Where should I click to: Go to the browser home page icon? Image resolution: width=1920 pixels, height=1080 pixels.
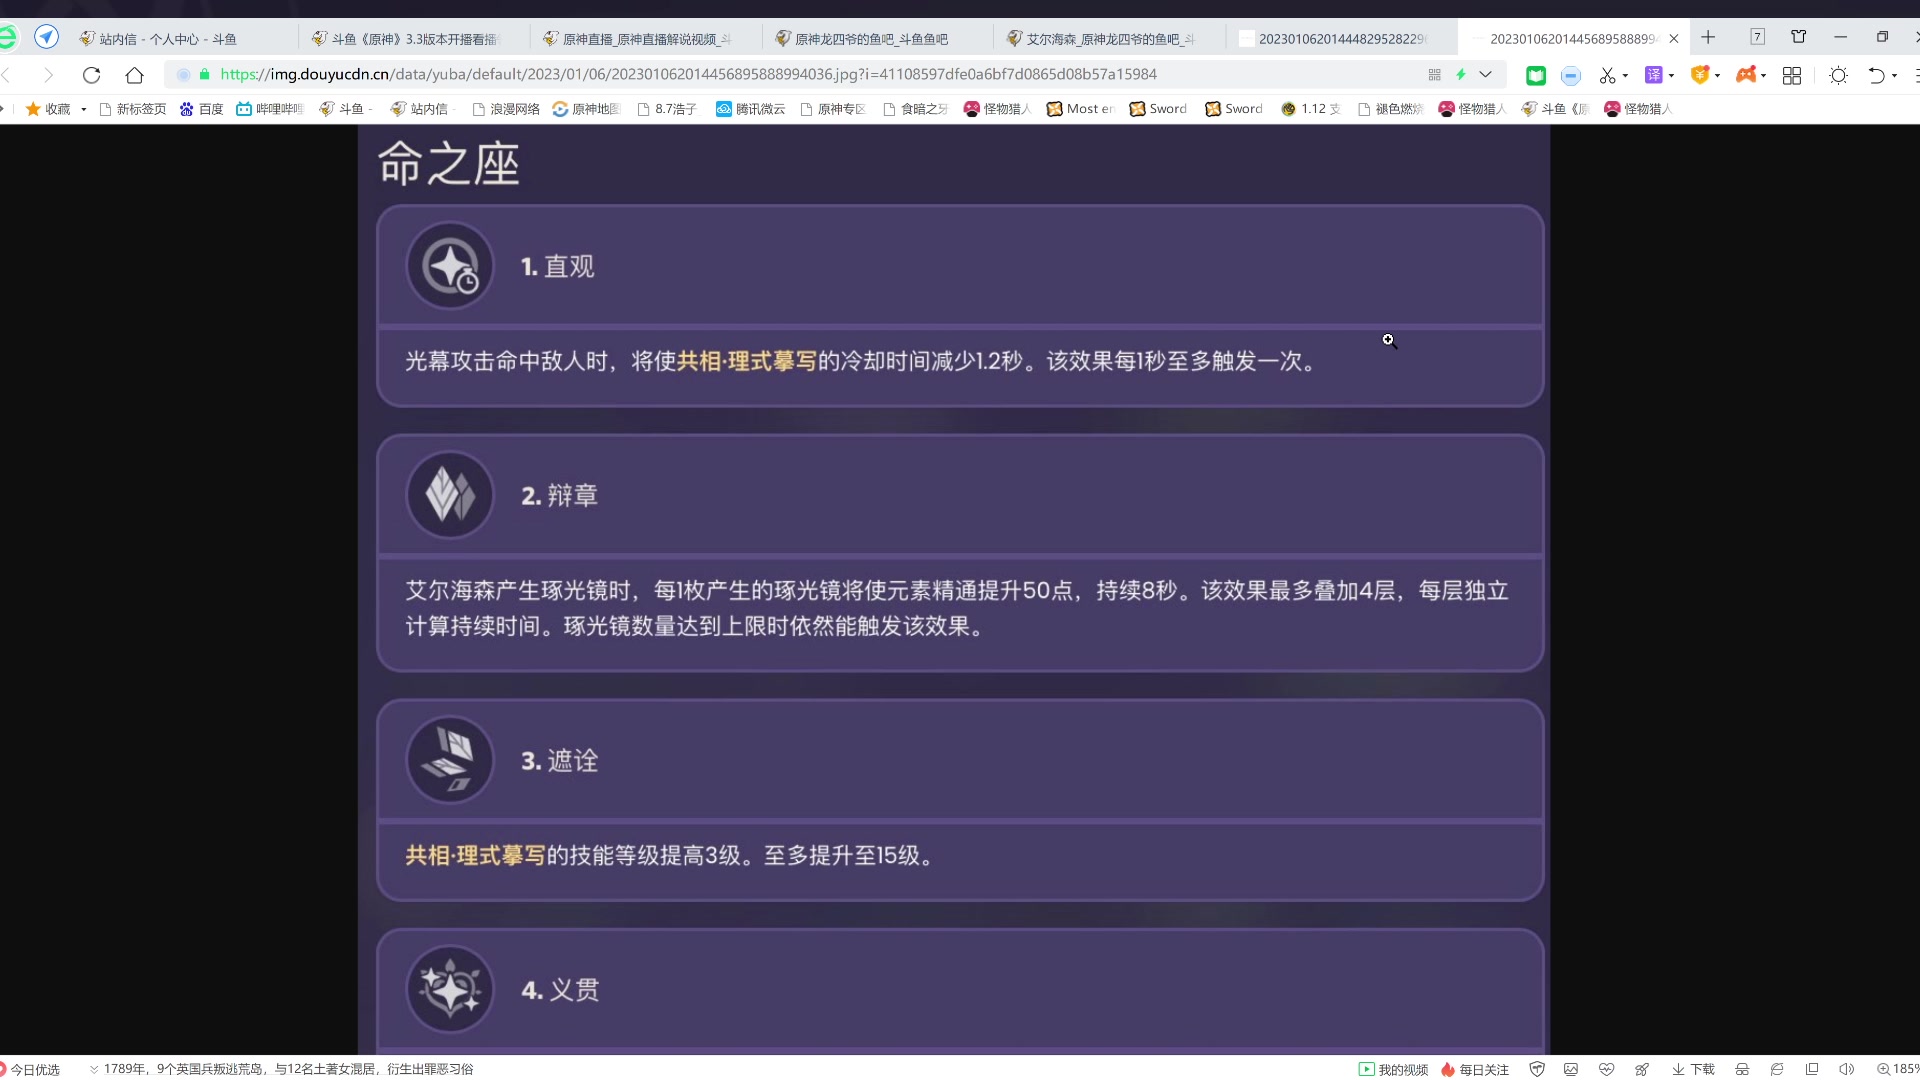pyautogui.click(x=134, y=75)
